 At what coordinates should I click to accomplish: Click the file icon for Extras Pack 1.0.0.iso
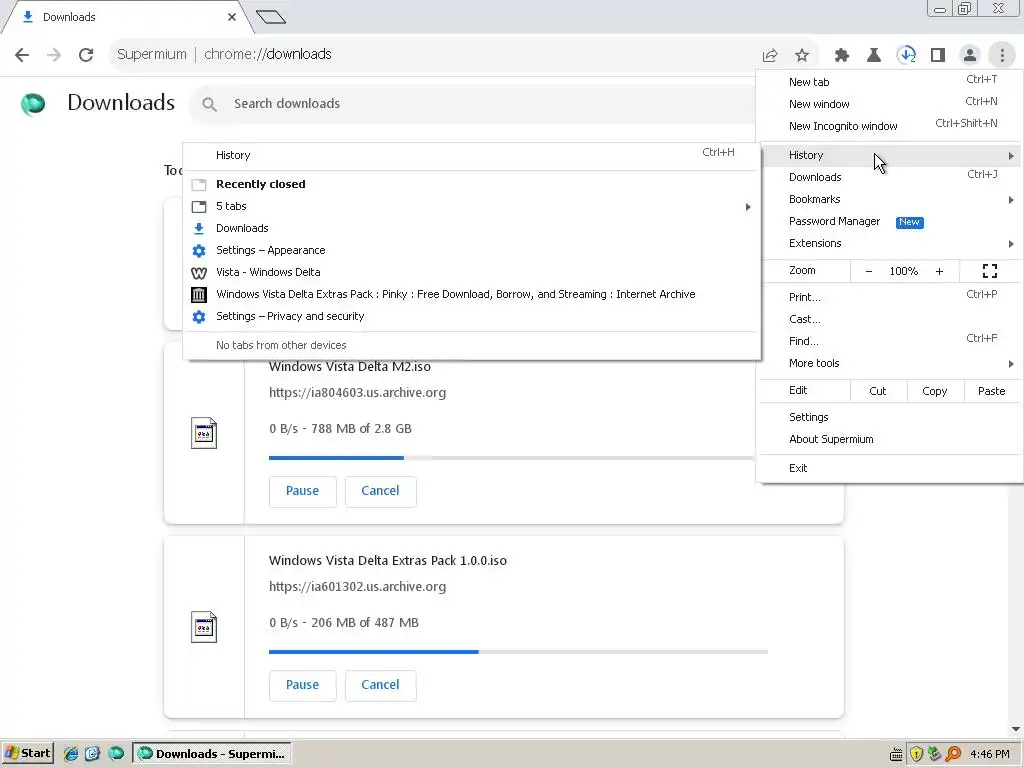pyautogui.click(x=204, y=627)
